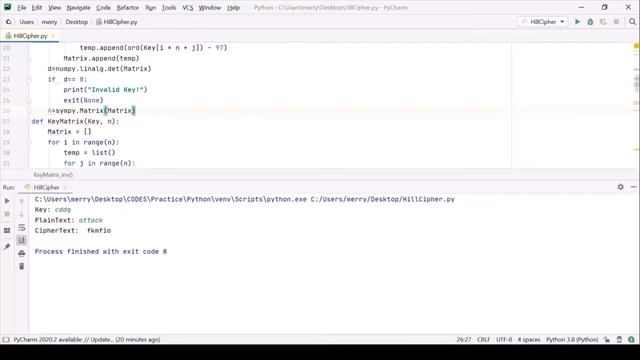Open Run panel settings gear
Image resolution: width=640 pixels, height=360 pixels.
coord(620,187)
